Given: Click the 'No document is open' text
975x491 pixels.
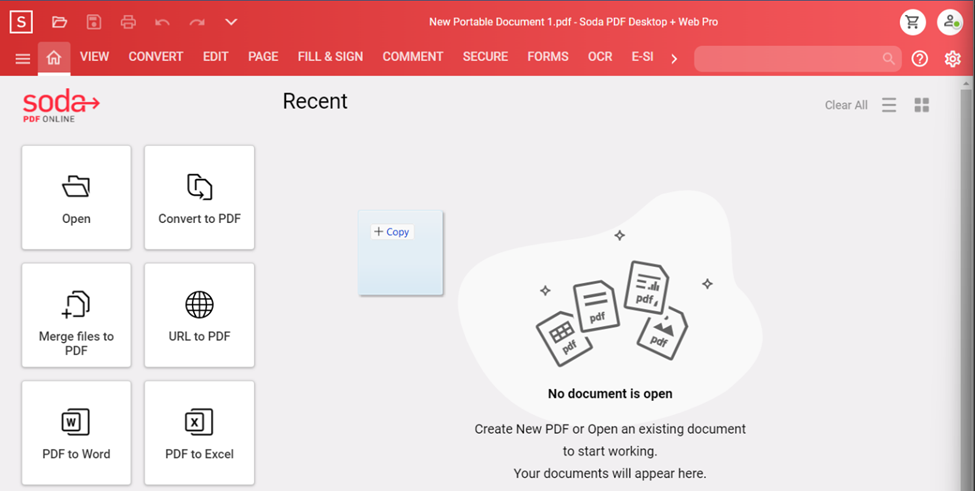Looking at the screenshot, I should [610, 393].
